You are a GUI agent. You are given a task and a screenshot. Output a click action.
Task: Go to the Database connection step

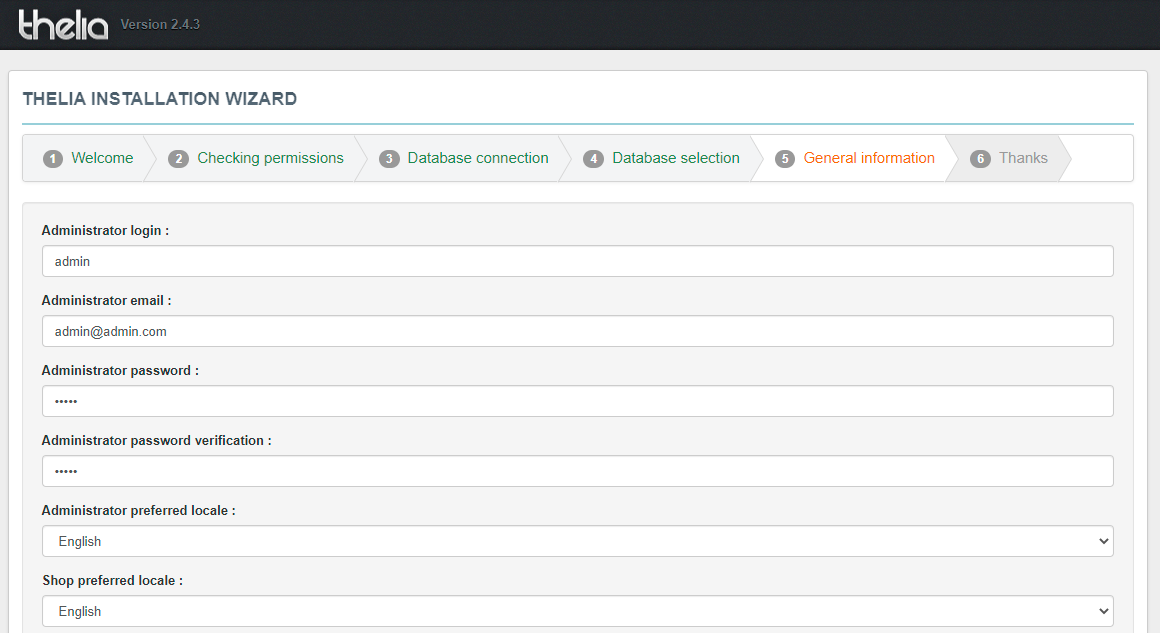tap(477, 158)
